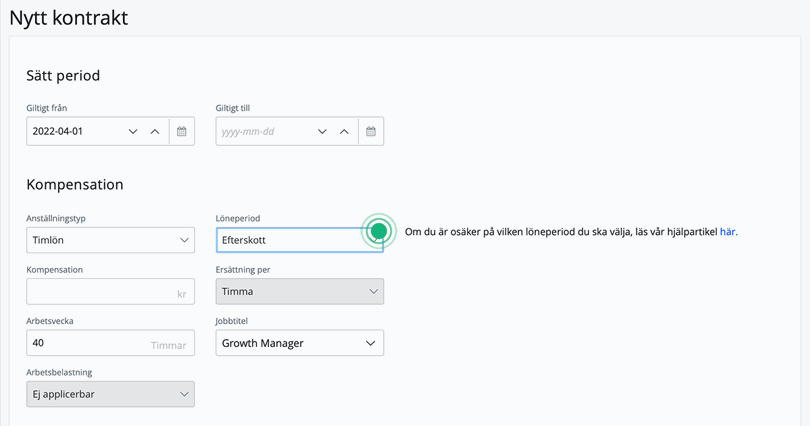This screenshot has width=810, height=426.
Task: Open the Jobbtitel Growth Manager dropdown
Action: tap(300, 343)
